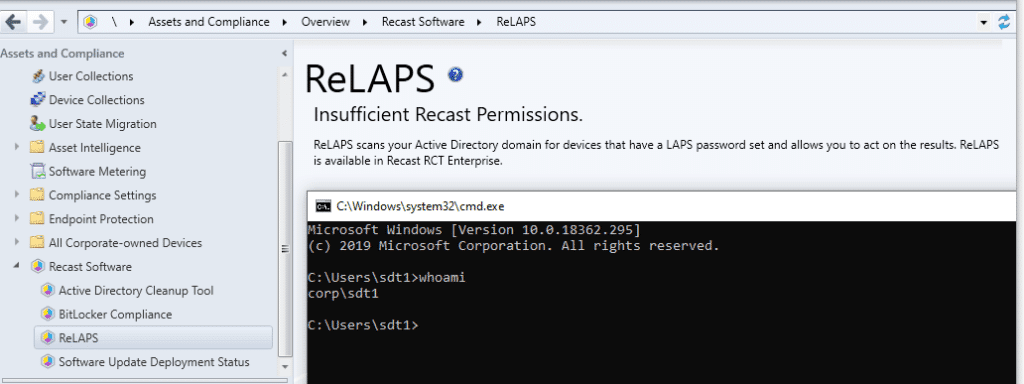The image size is (1024, 384).
Task: Select Overview in the breadcrumb path
Action: coord(325,22)
